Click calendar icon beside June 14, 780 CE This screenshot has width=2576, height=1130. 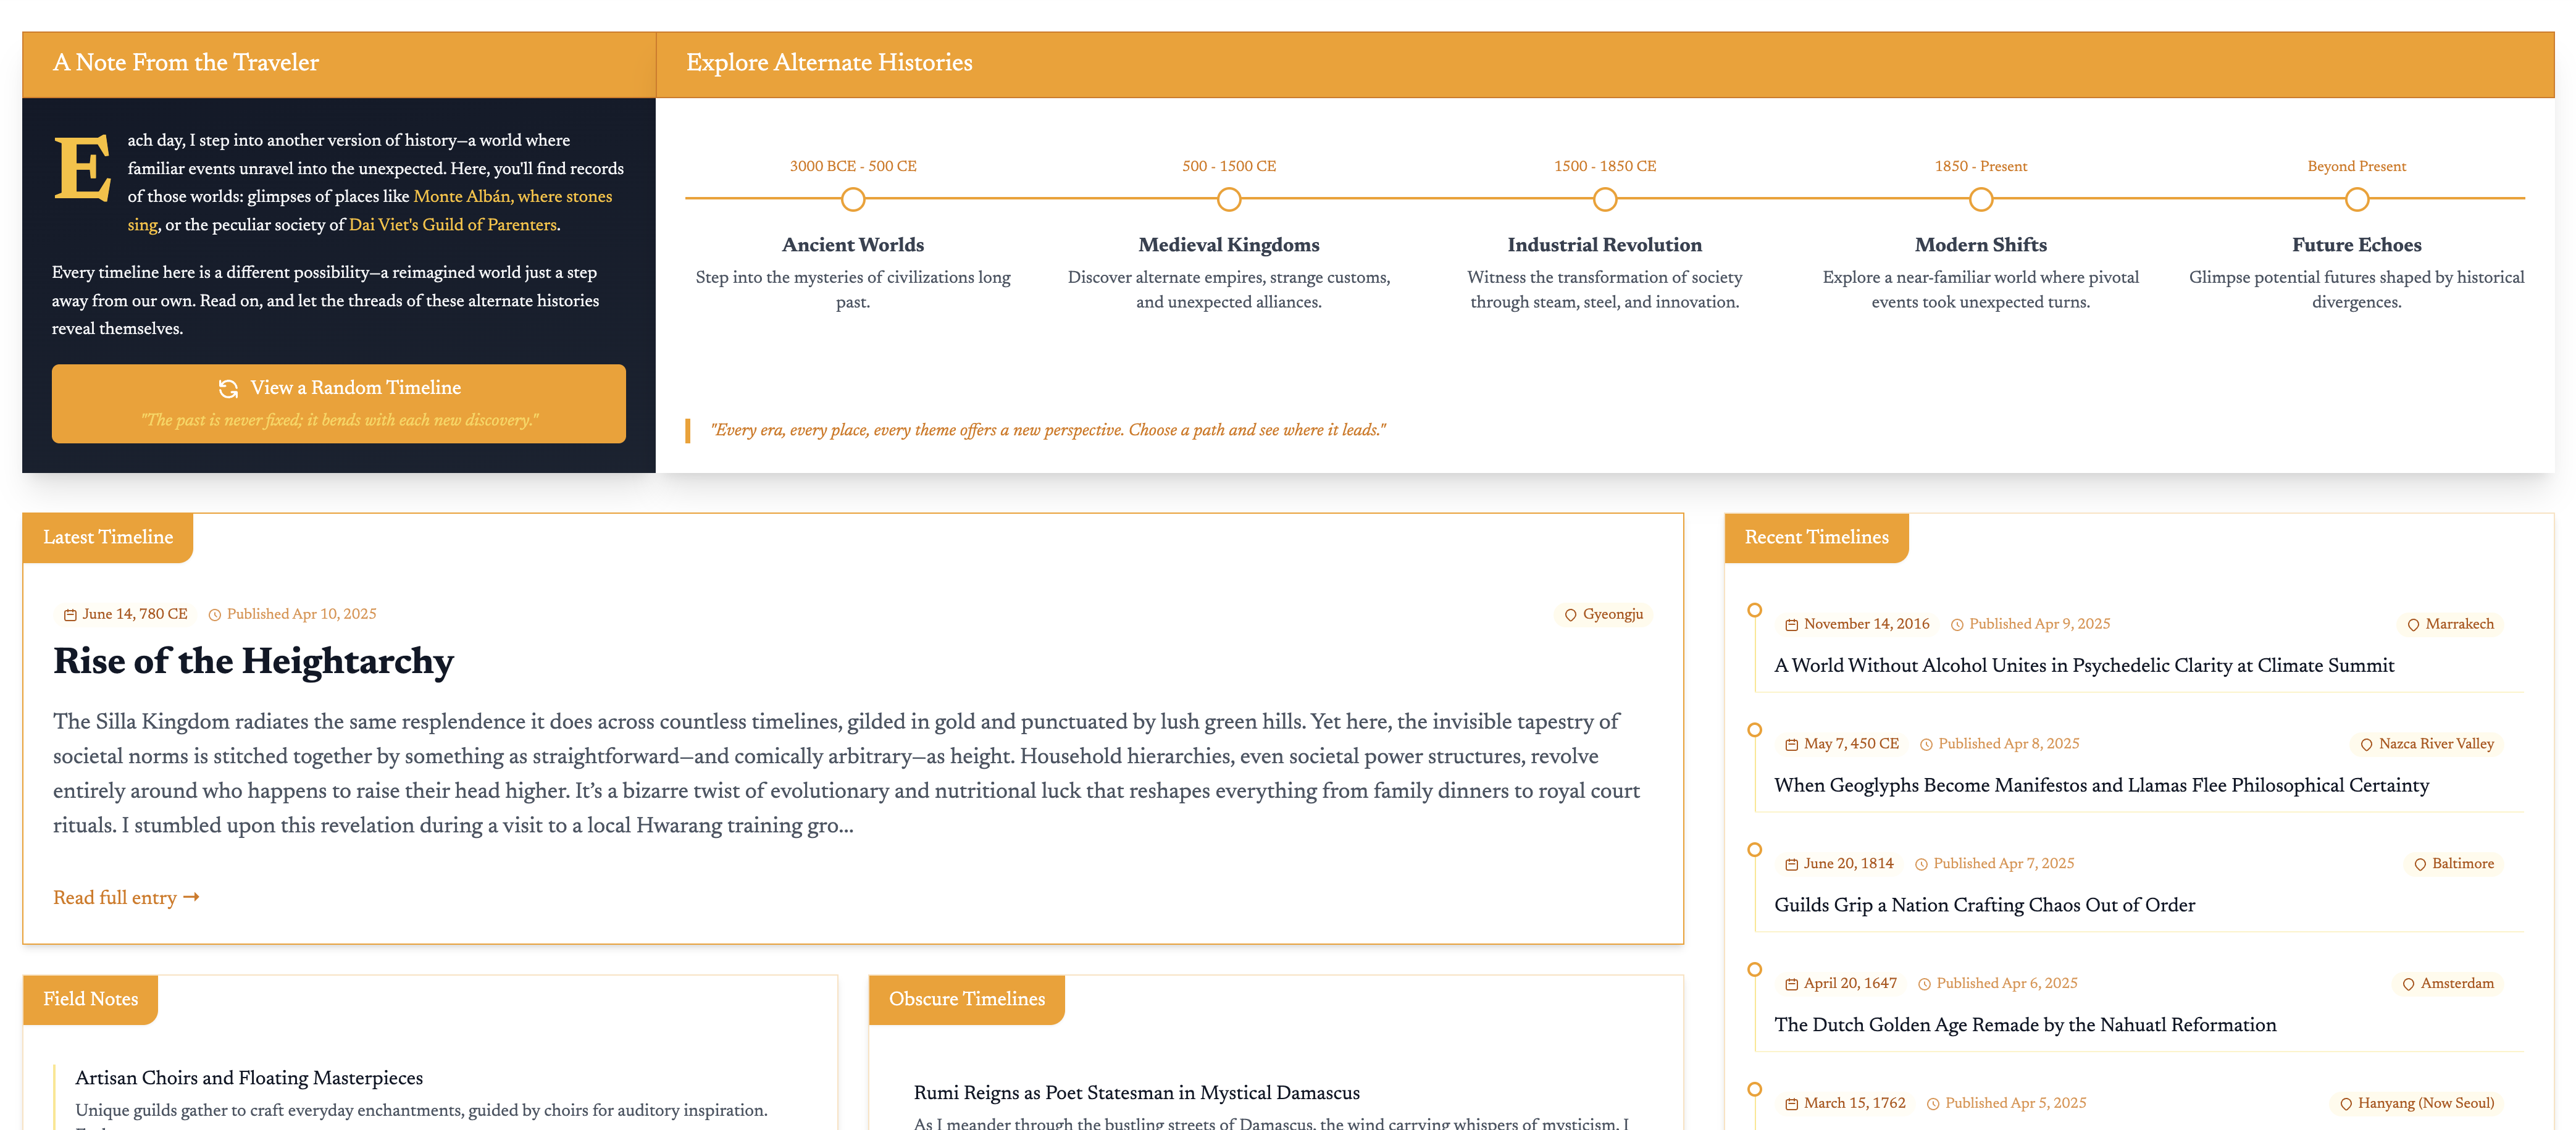[70, 615]
